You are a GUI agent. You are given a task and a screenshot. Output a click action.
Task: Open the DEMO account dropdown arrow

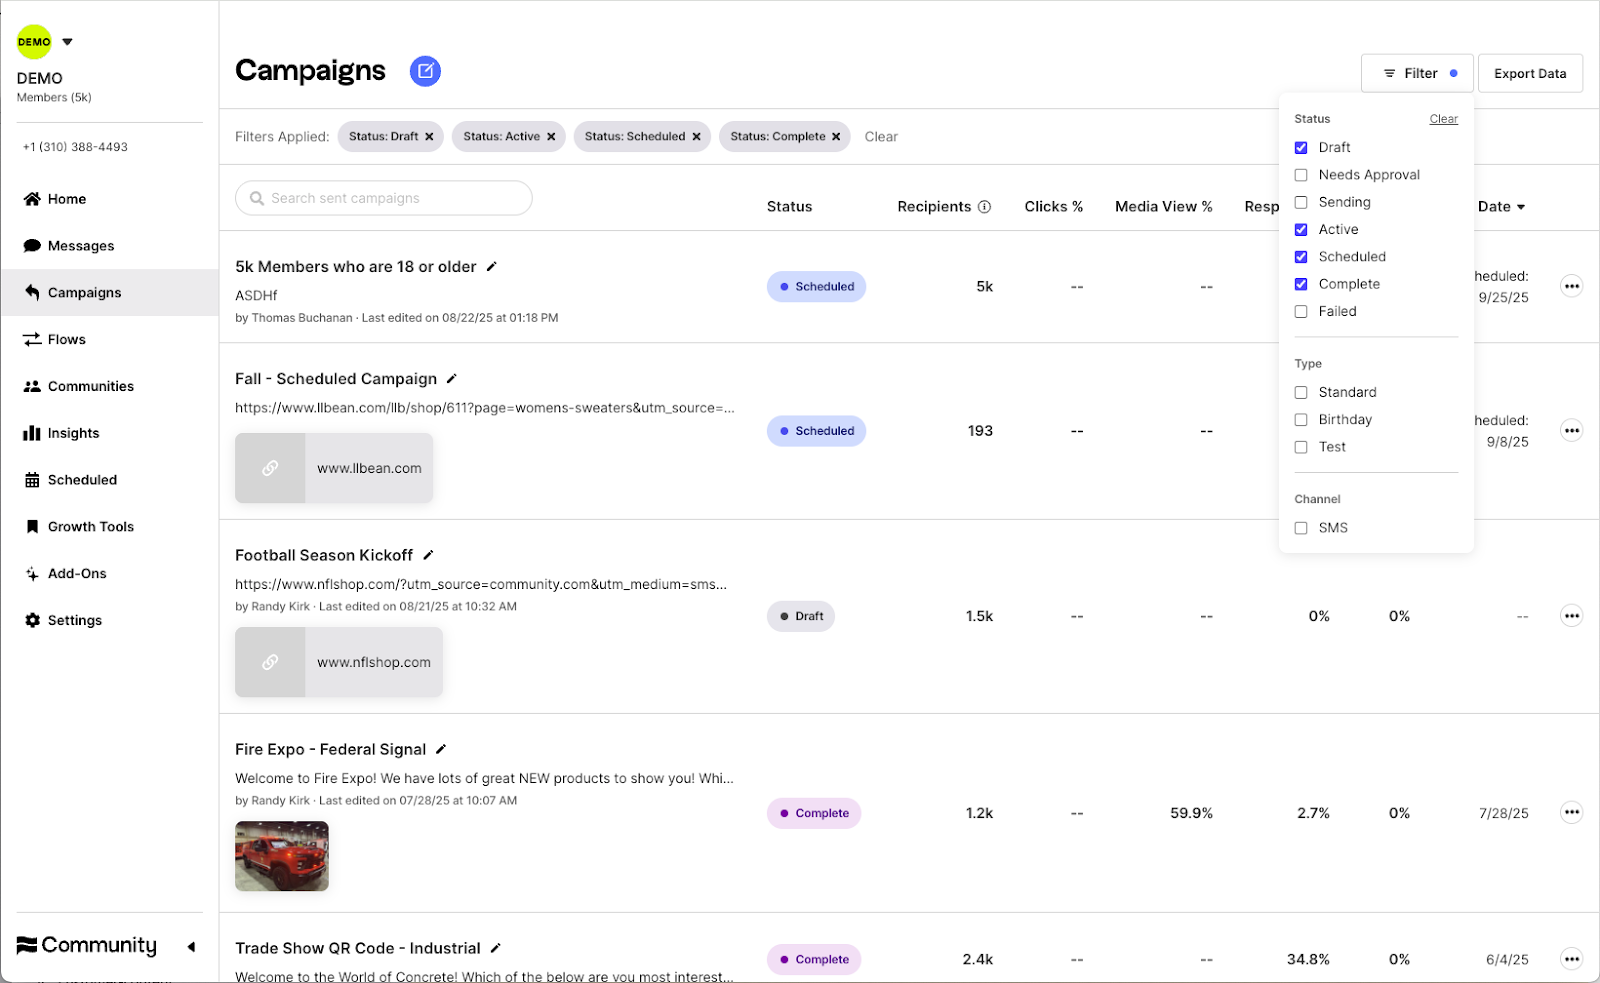click(67, 42)
